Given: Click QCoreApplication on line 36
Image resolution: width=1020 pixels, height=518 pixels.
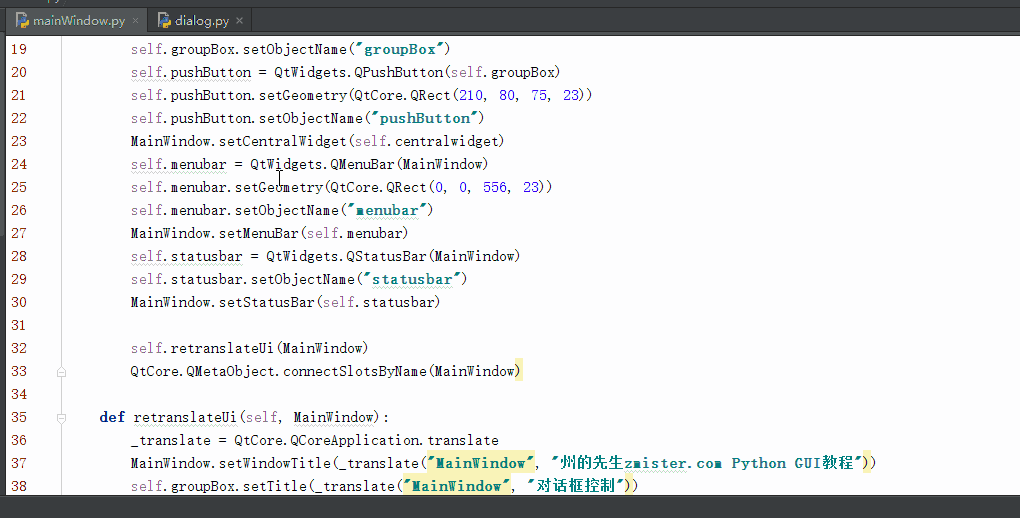Looking at the screenshot, I should pos(355,440).
